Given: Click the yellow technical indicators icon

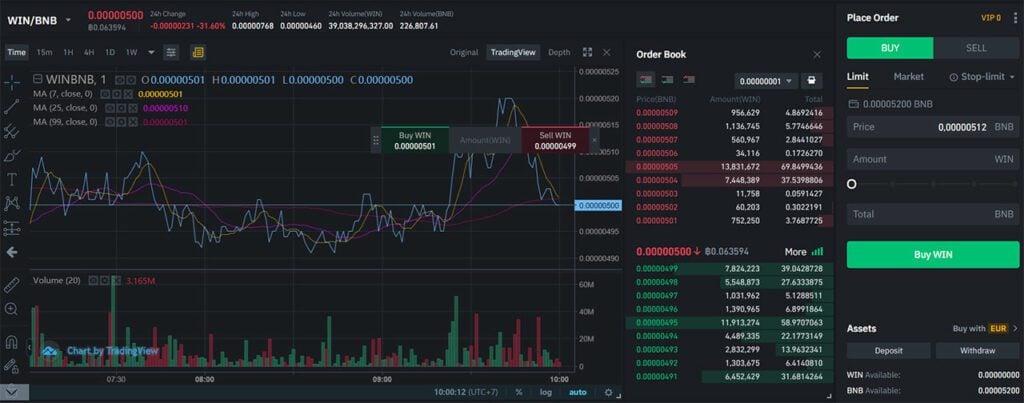Looking at the screenshot, I should point(198,52).
